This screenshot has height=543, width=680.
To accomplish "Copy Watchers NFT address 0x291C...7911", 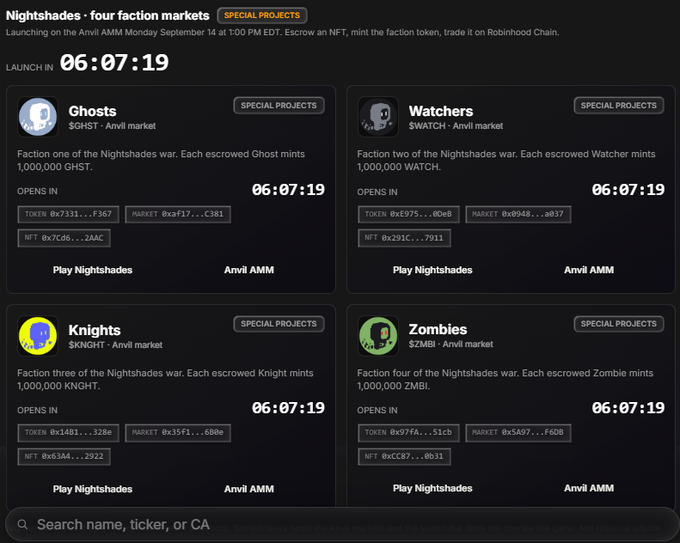I will [404, 238].
